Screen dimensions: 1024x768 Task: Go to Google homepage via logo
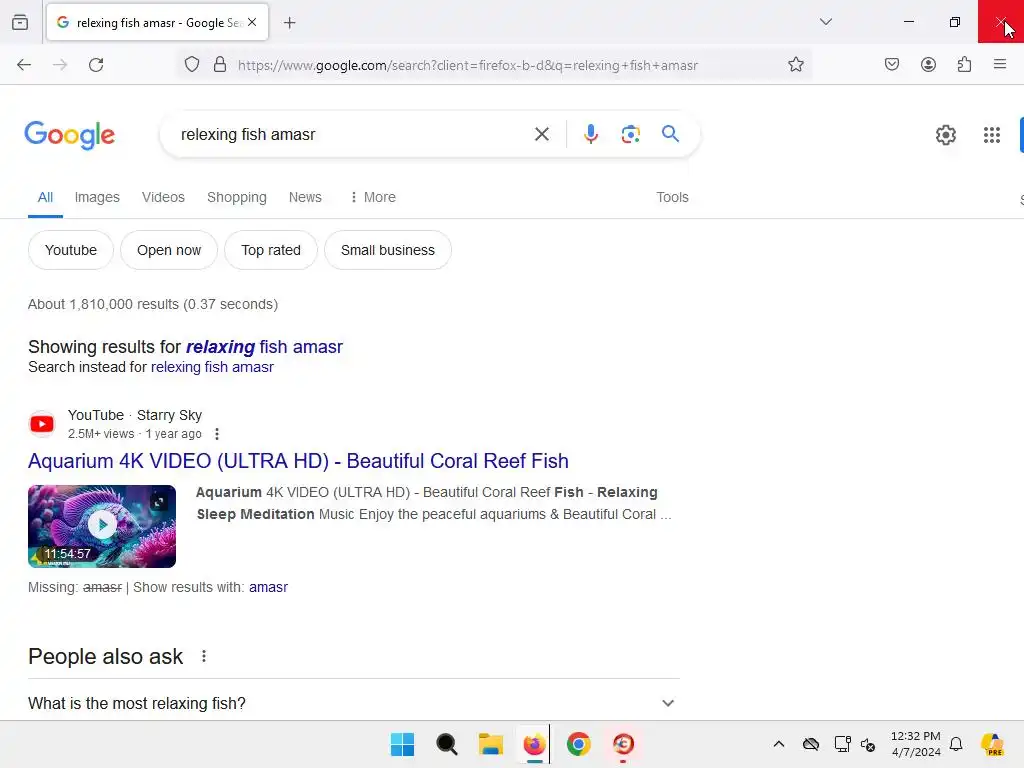pyautogui.click(x=70, y=135)
